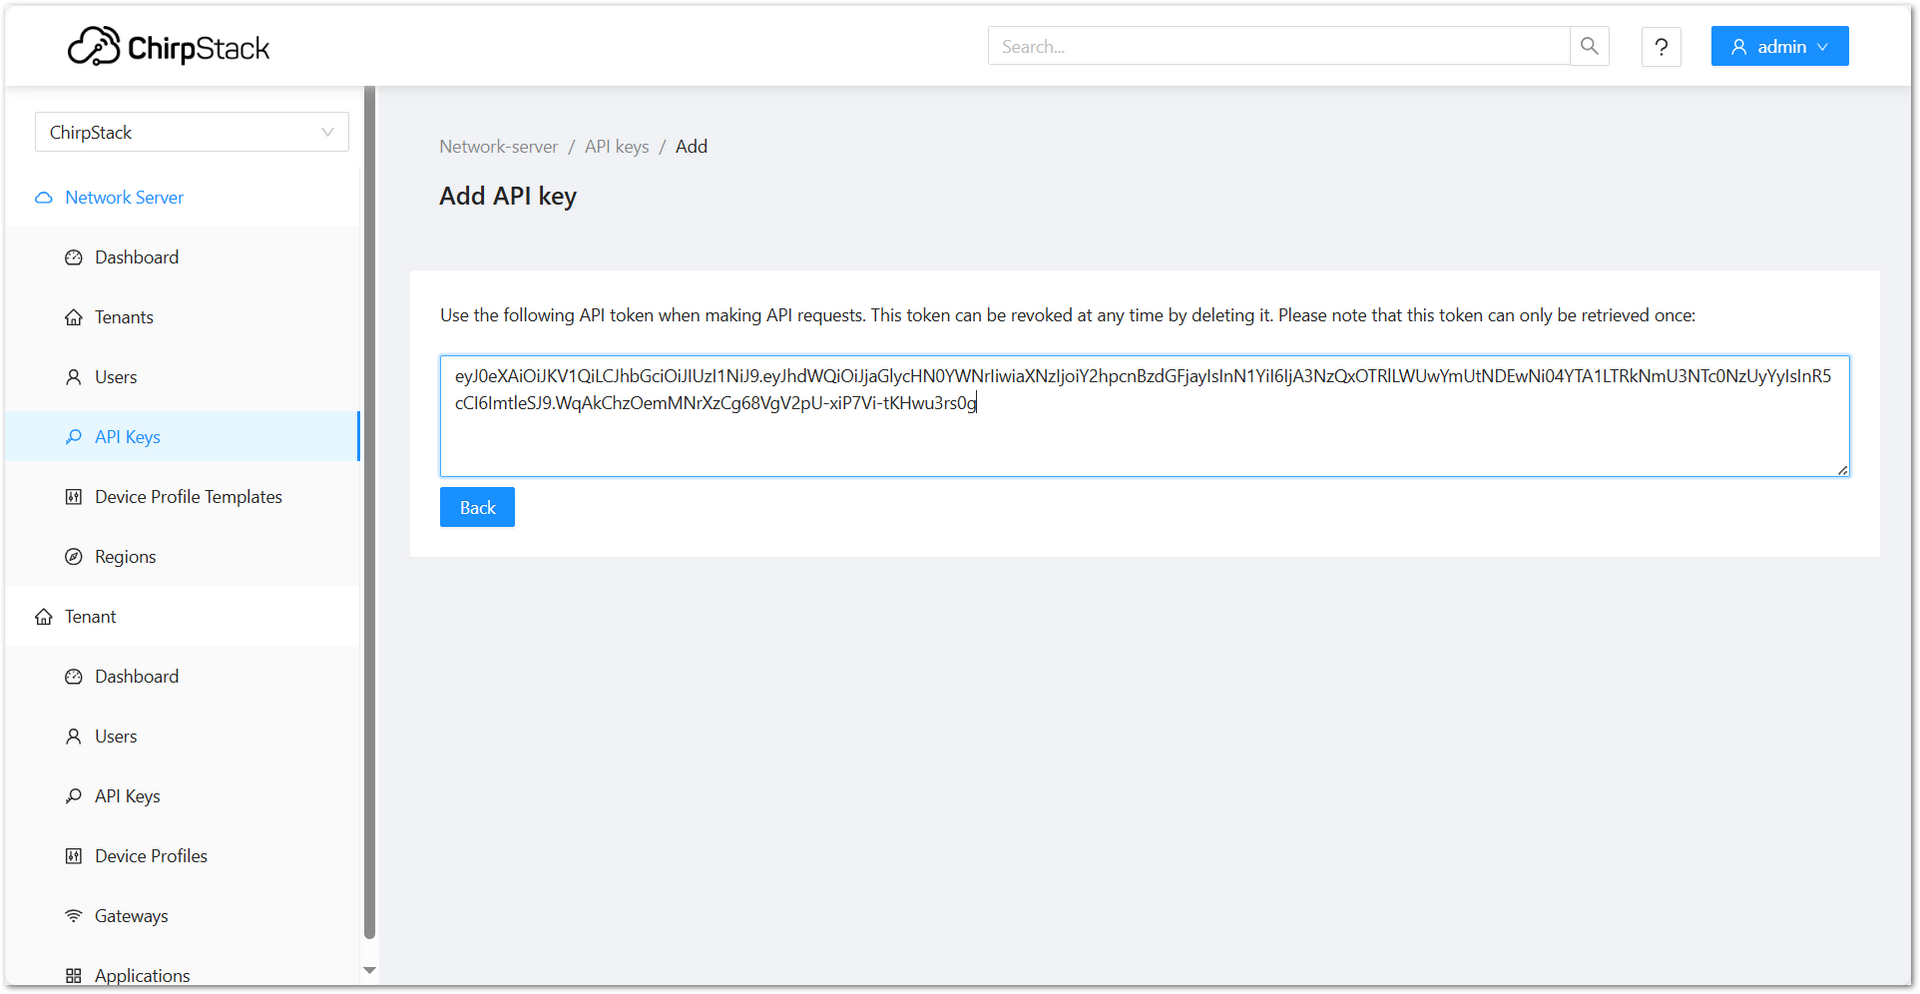Select Tenant API Keys menu item
This screenshot has width=1920, height=994.
[127, 796]
